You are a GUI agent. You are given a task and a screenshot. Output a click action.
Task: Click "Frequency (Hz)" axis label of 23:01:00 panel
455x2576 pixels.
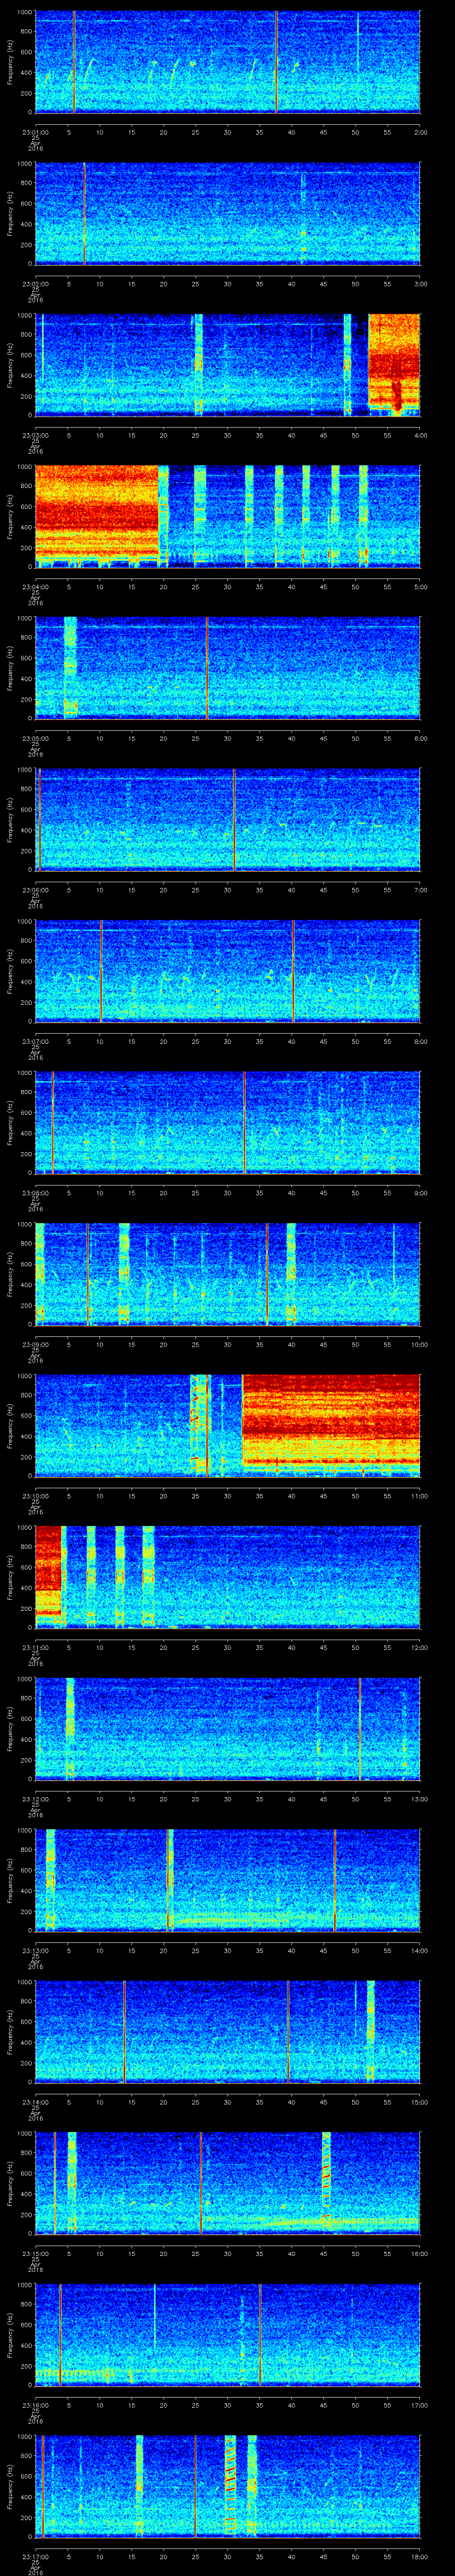[10, 62]
